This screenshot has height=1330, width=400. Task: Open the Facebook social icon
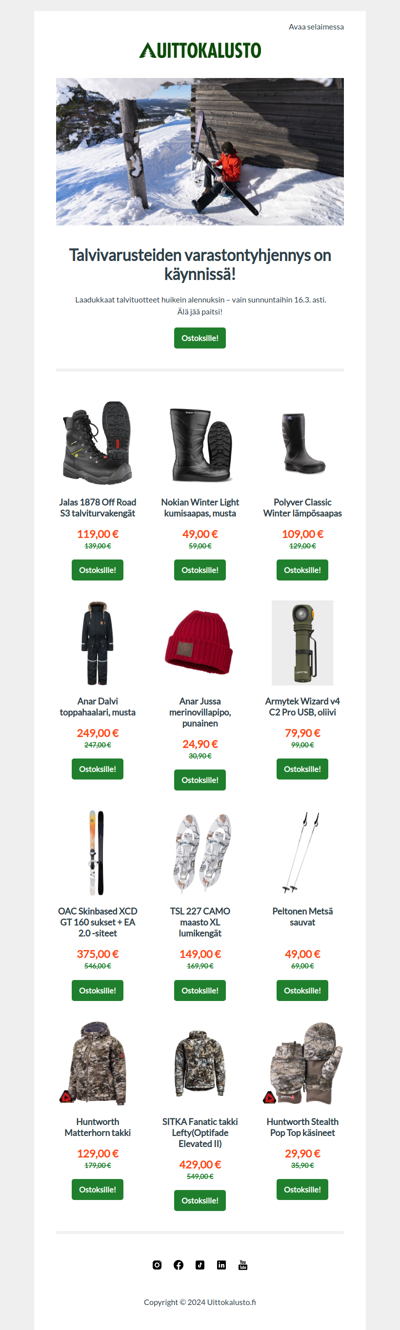point(179,1265)
